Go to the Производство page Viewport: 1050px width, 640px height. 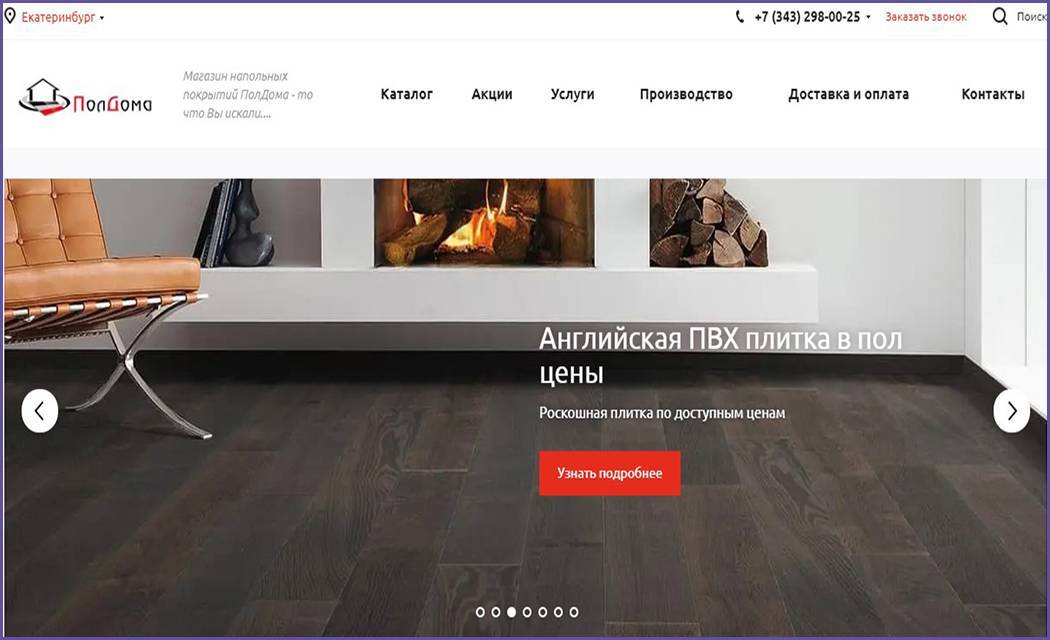686,94
